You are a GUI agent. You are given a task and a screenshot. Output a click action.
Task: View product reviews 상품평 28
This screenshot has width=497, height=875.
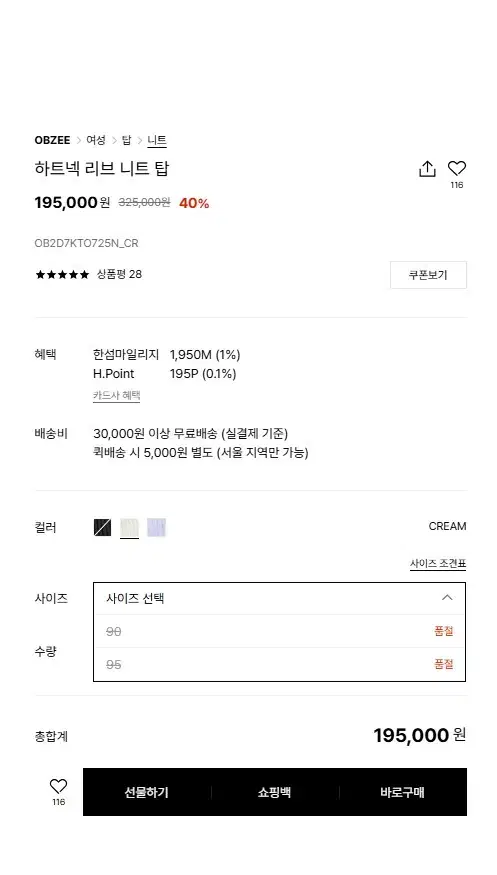(x=119, y=274)
